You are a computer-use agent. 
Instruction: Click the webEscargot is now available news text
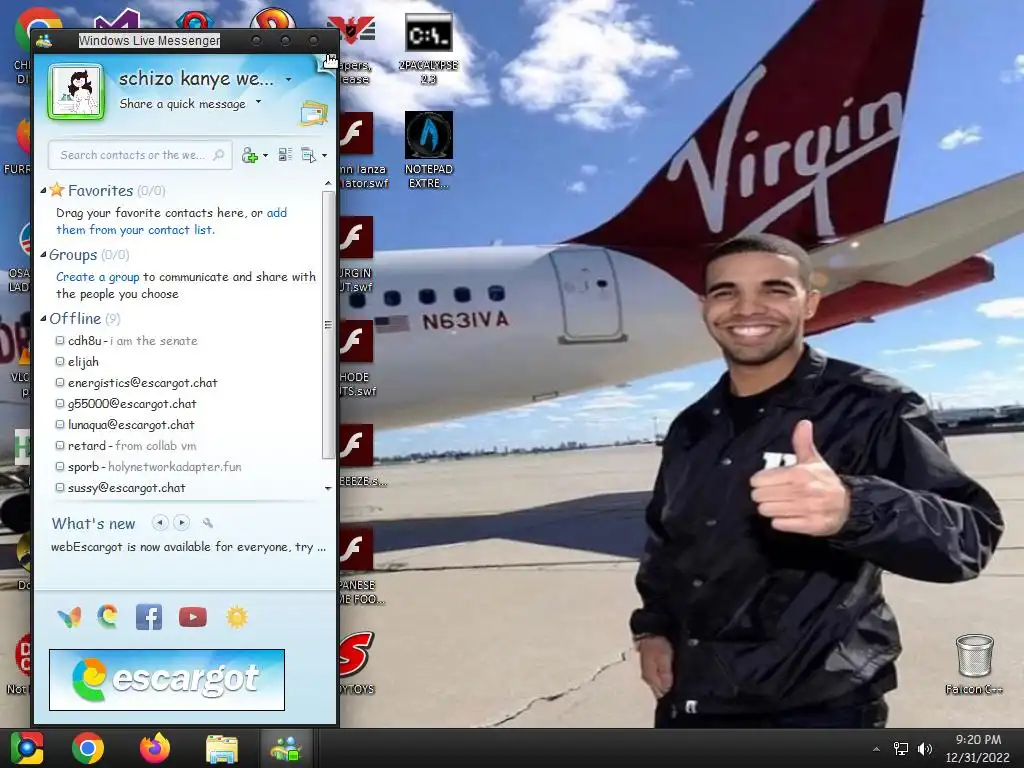(188, 547)
